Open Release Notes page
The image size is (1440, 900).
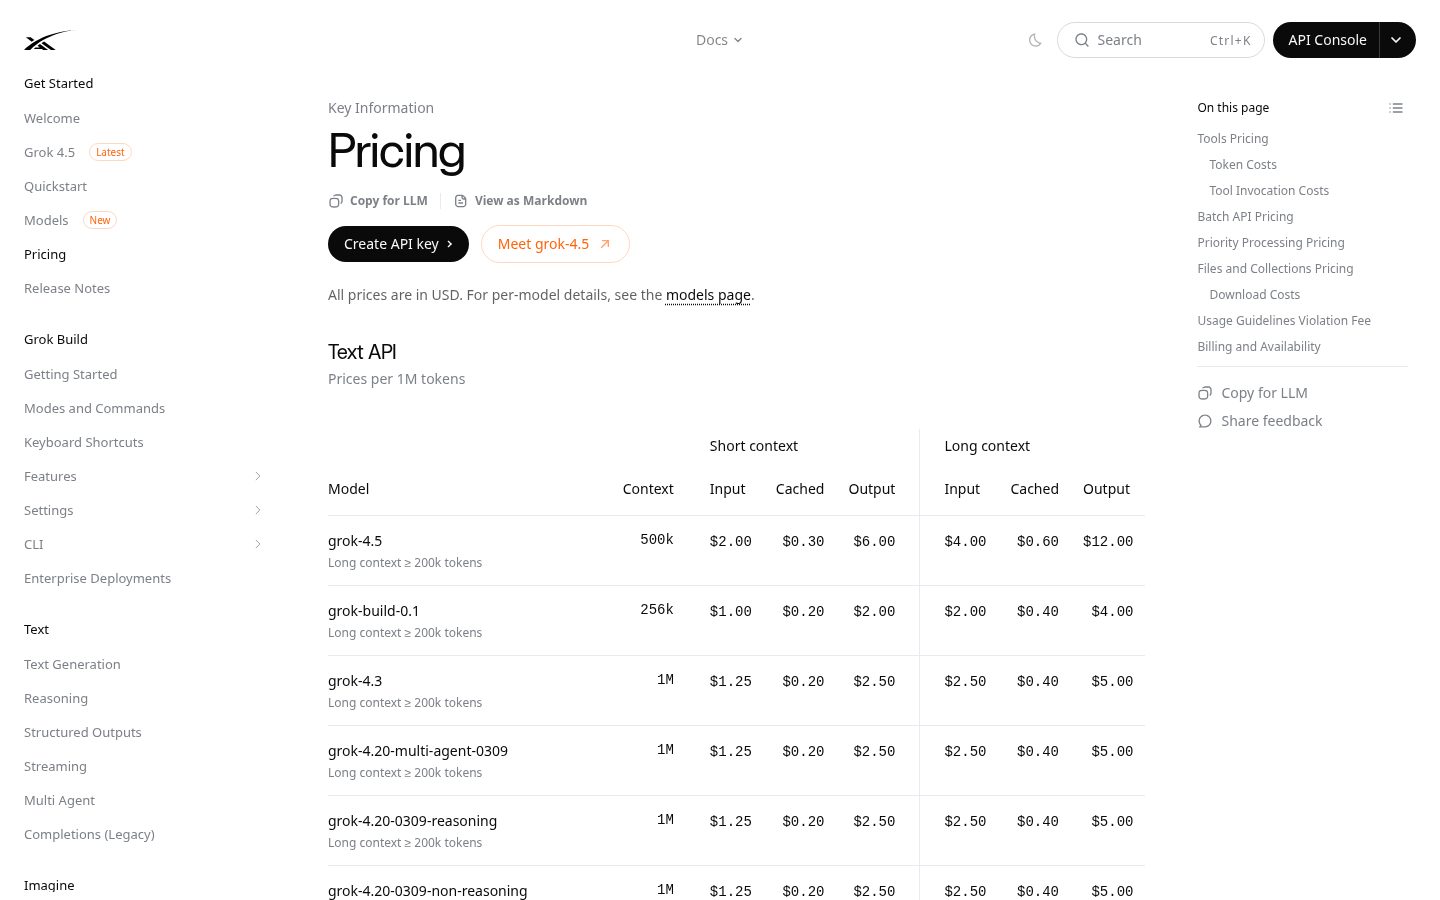[67, 288]
